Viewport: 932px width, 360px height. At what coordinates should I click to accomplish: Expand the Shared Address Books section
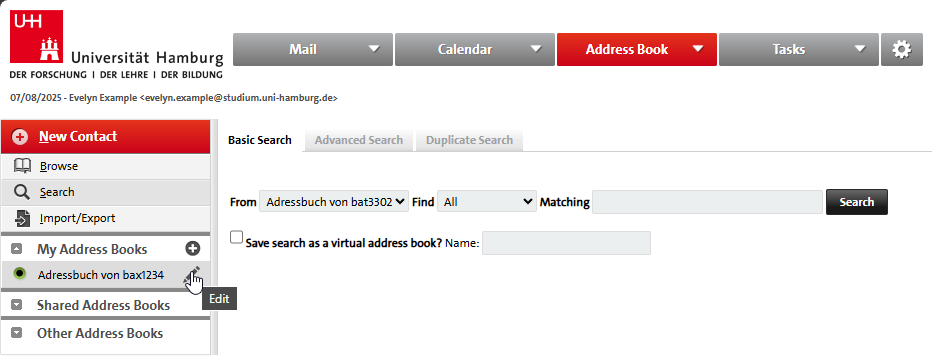[17, 305]
